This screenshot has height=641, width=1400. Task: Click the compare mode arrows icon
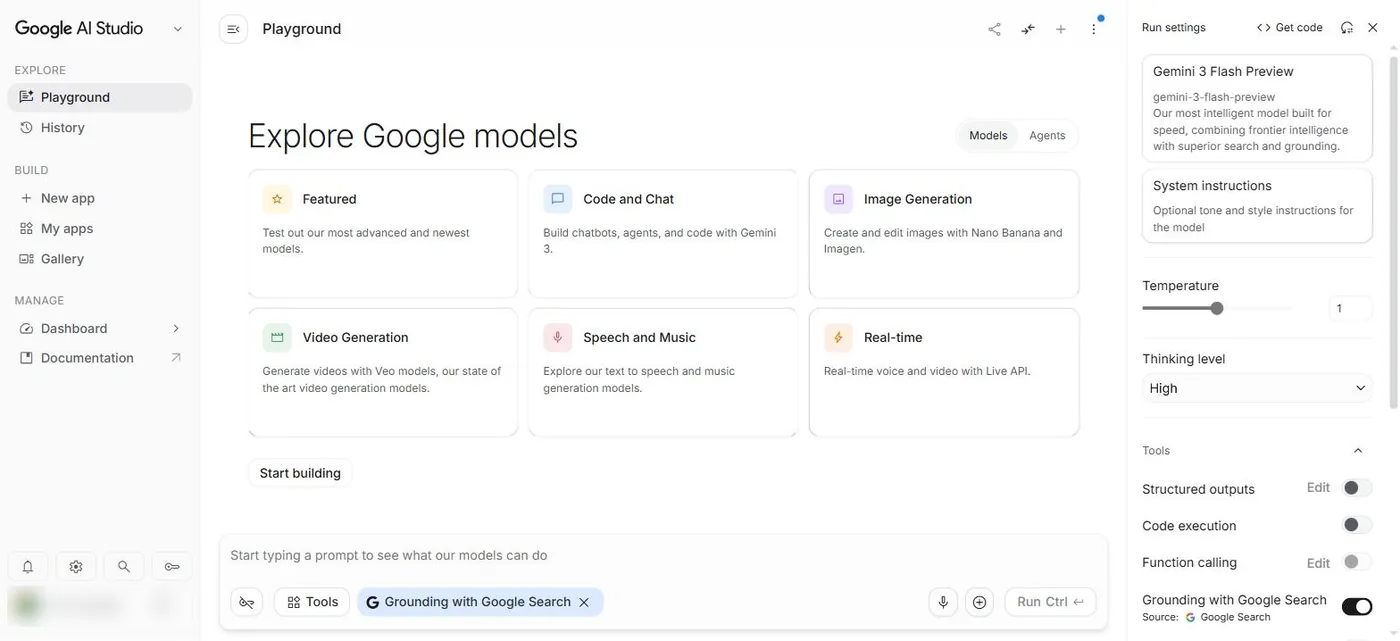coord(1028,29)
